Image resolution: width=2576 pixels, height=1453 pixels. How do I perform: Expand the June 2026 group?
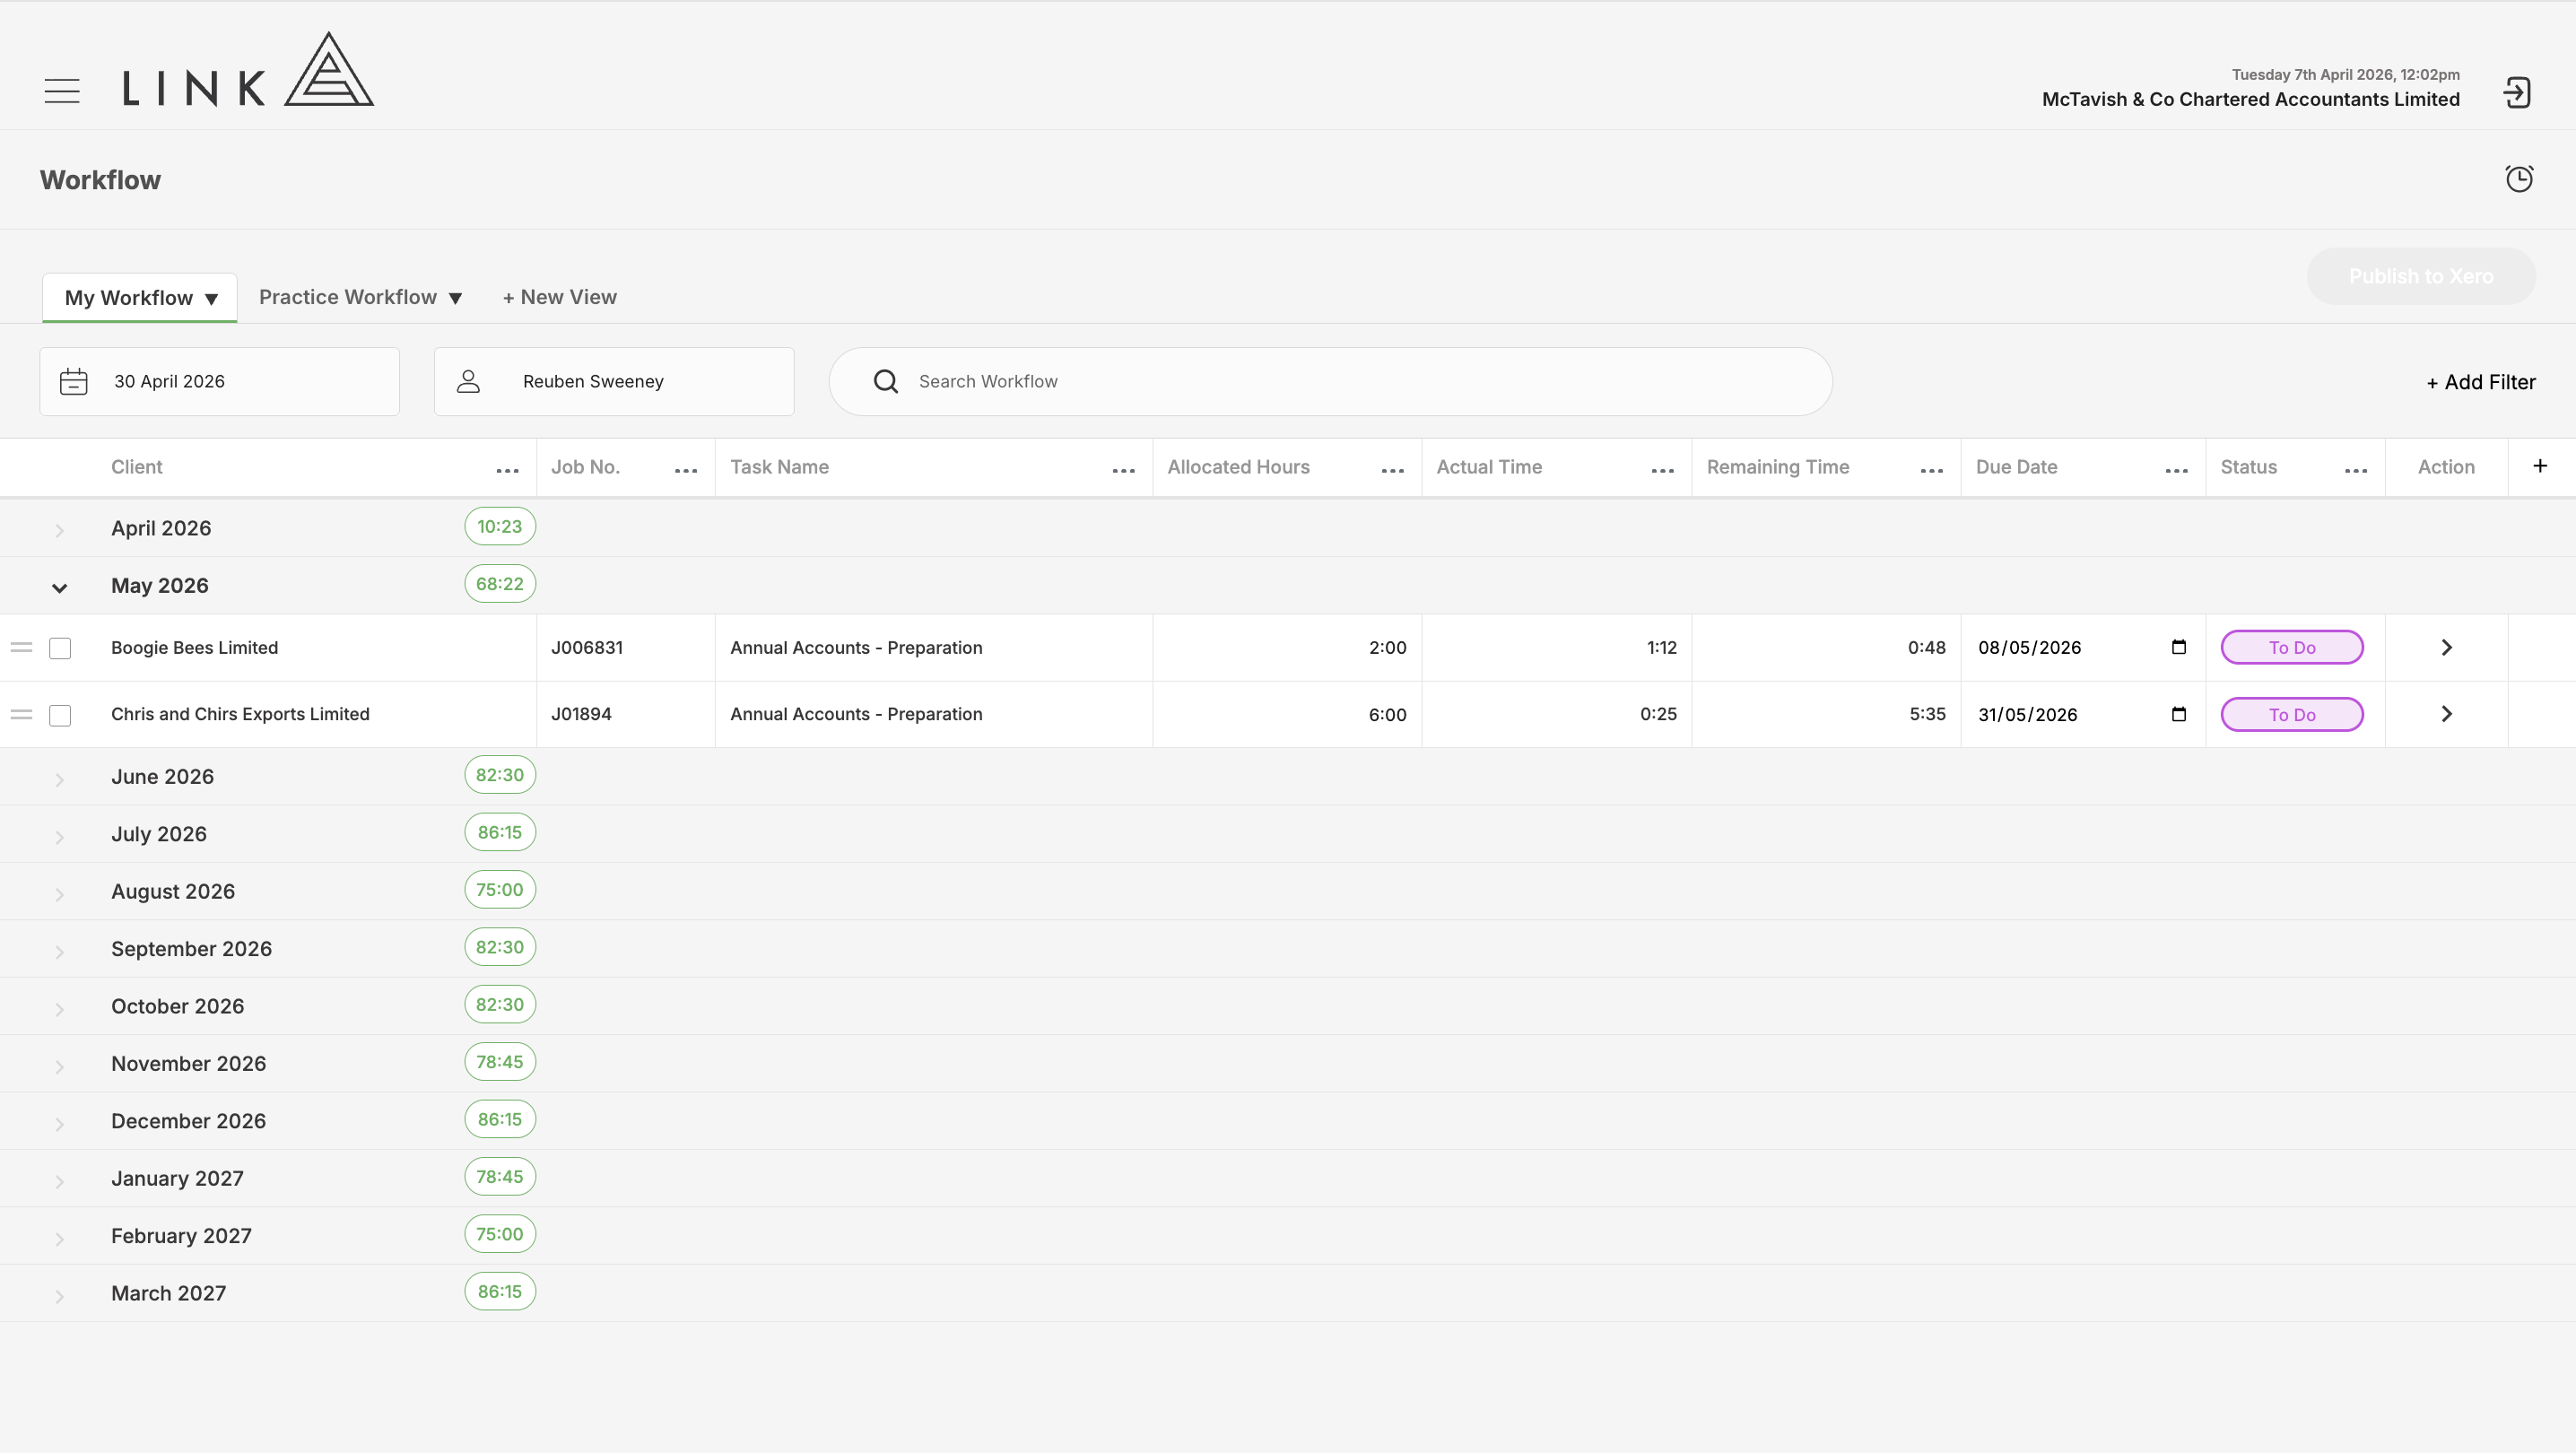point(59,779)
